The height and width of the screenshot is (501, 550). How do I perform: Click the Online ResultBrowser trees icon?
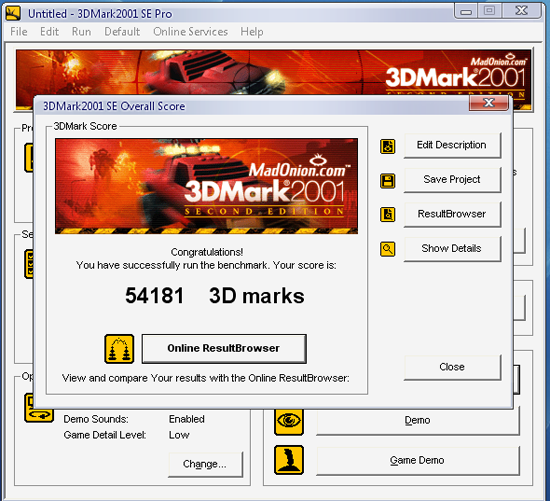click(119, 349)
